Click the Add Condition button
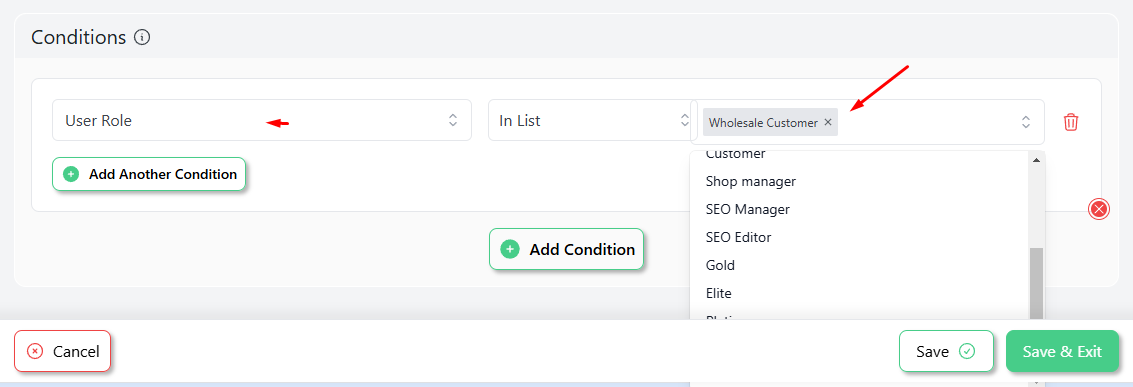 click(x=566, y=249)
